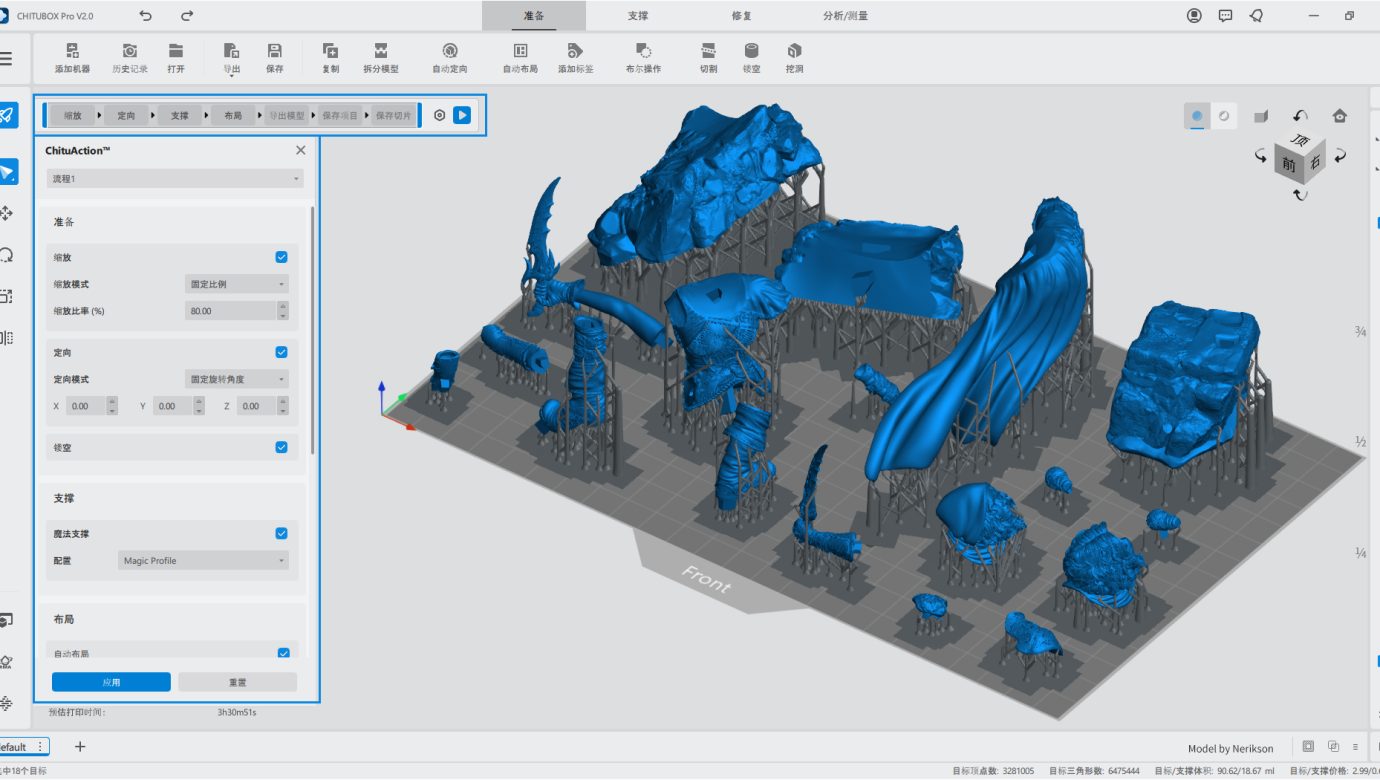
Task: Open the Magic Profile 配置 dropdown
Action: pos(203,561)
